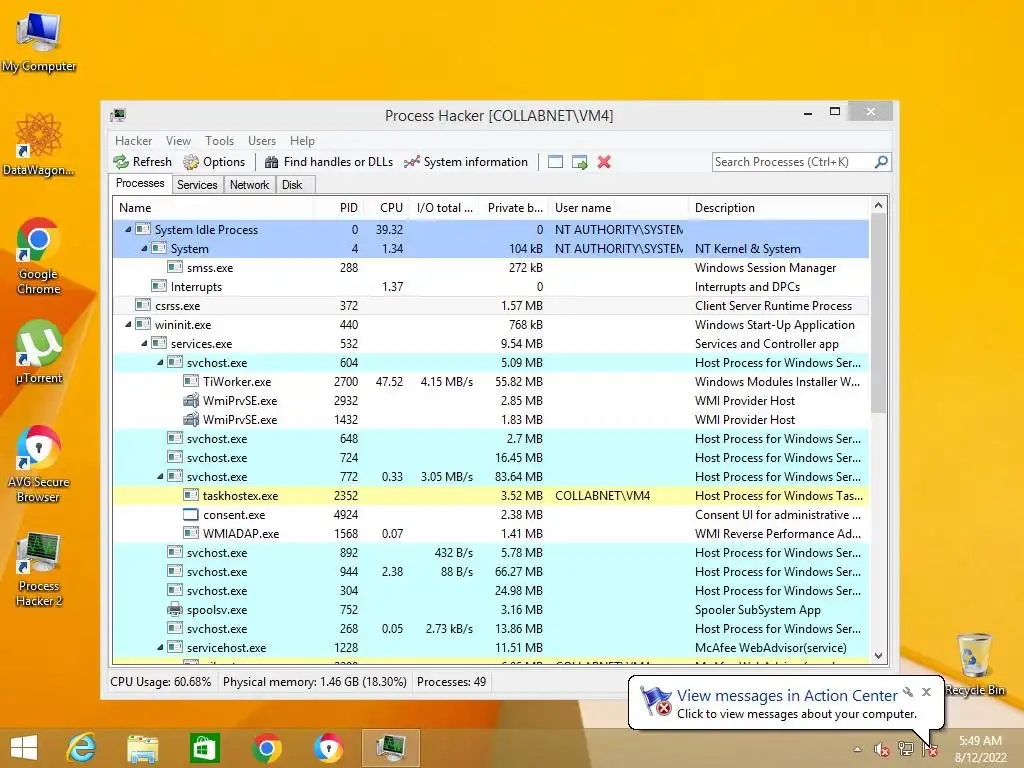
Task: Open the Tools menu
Action: tap(219, 141)
